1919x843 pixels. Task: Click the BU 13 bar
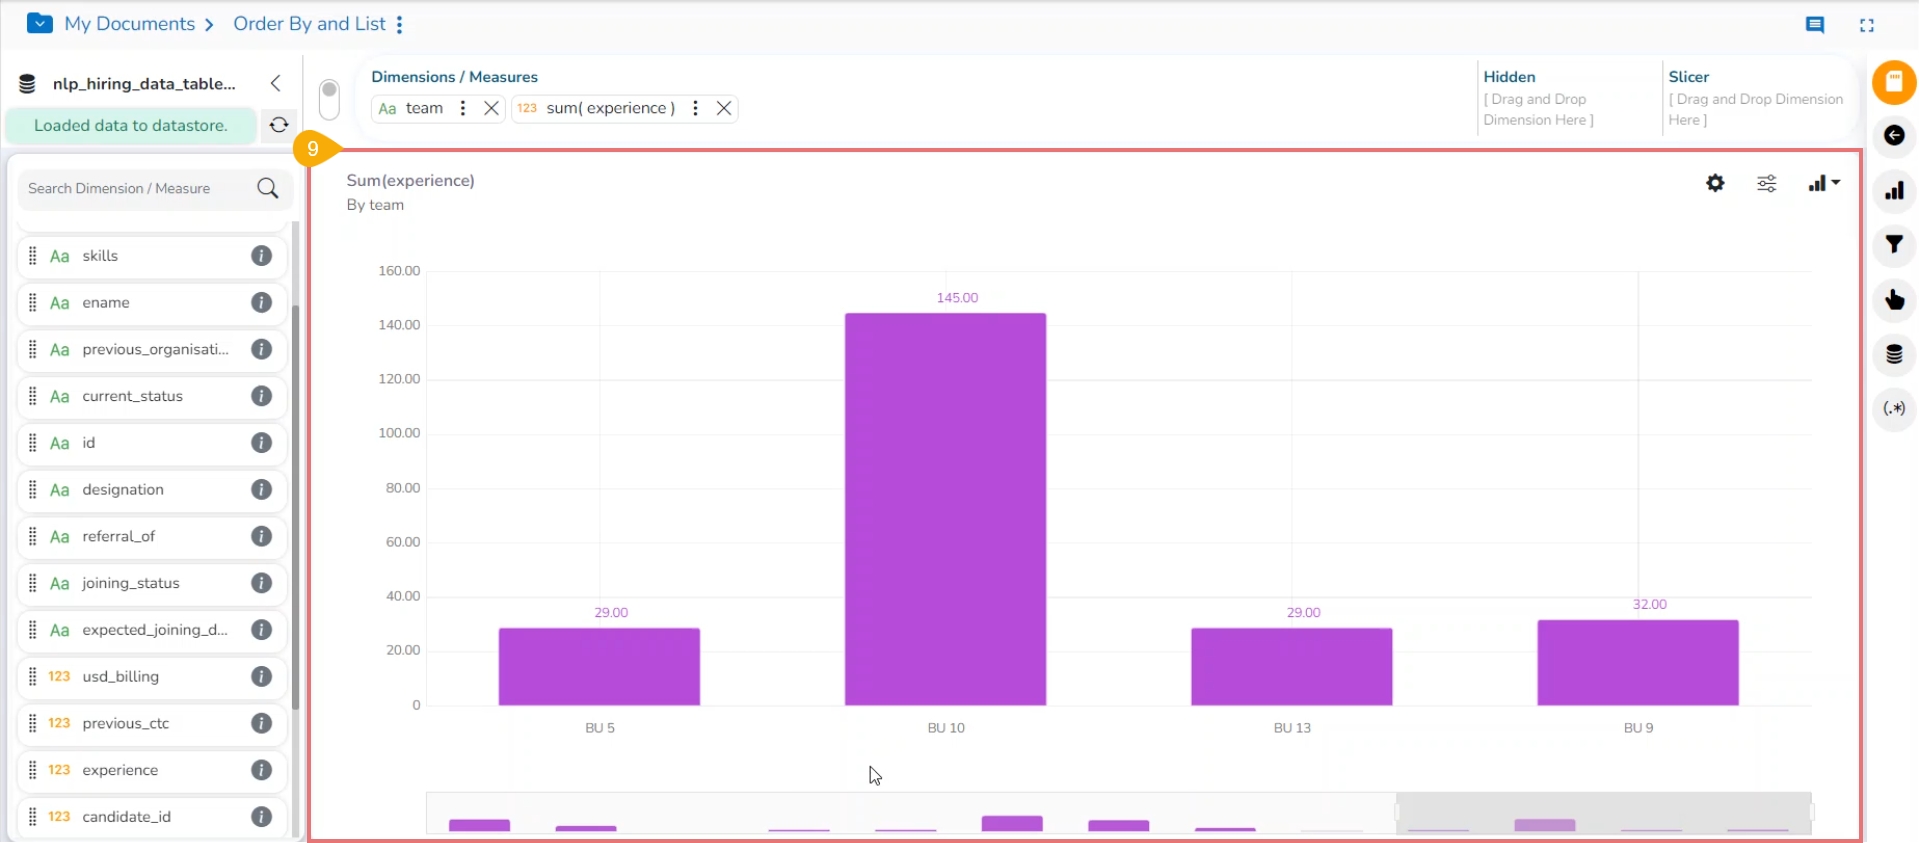[1292, 667]
